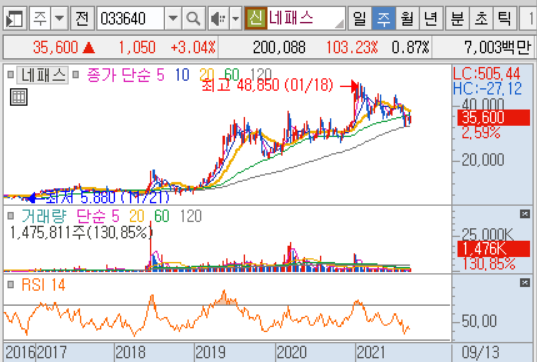Click the red 35,600 price axis tag
The height and width of the screenshot is (362, 537).
(x=494, y=118)
